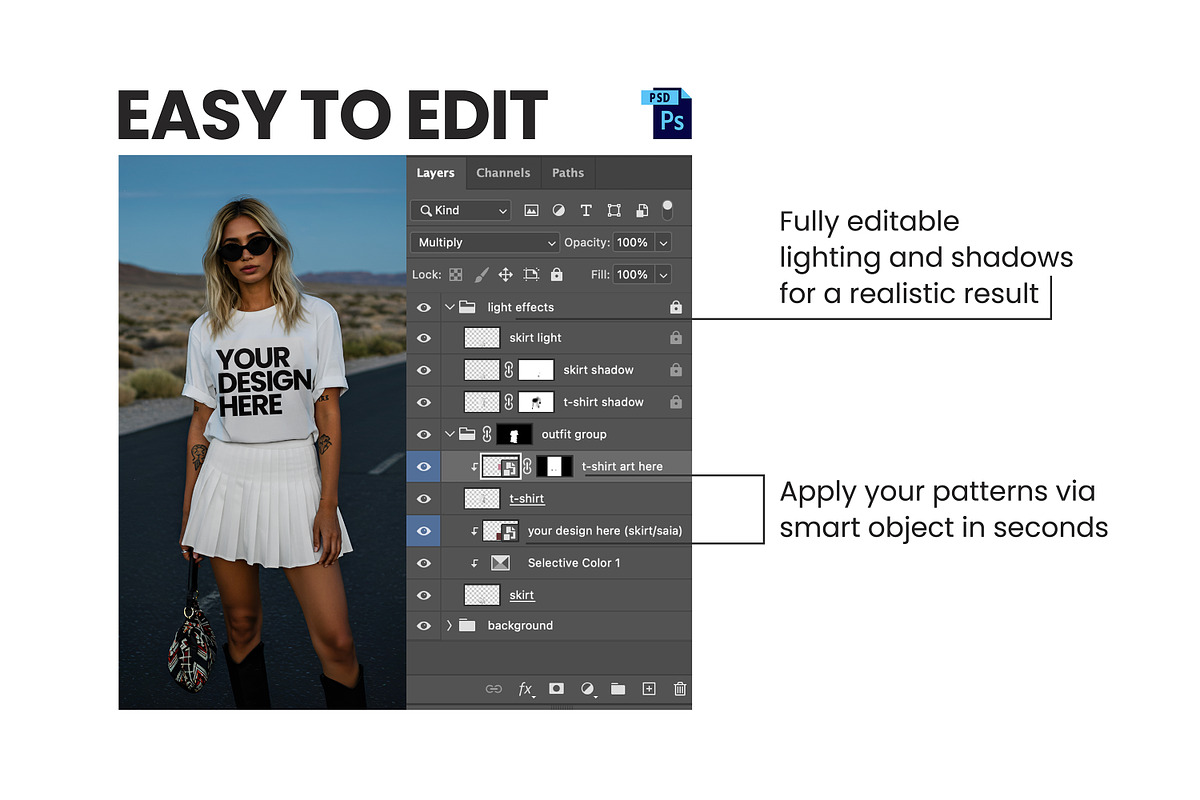Lock image pixels brush icon

click(481, 274)
